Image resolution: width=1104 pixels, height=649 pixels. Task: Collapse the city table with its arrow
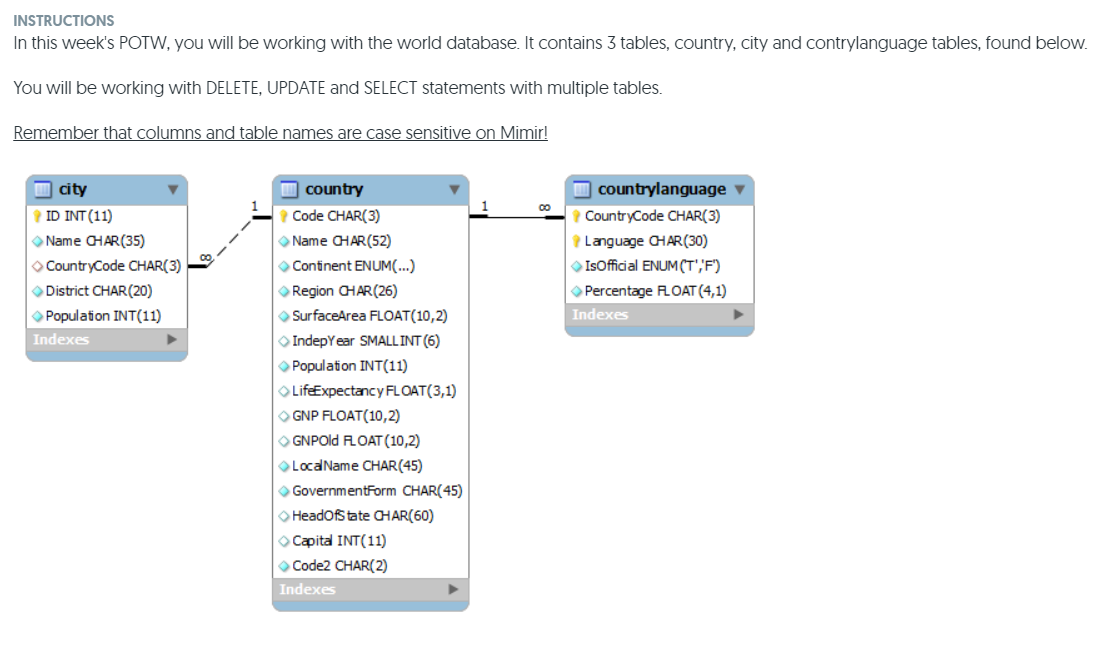click(x=172, y=189)
